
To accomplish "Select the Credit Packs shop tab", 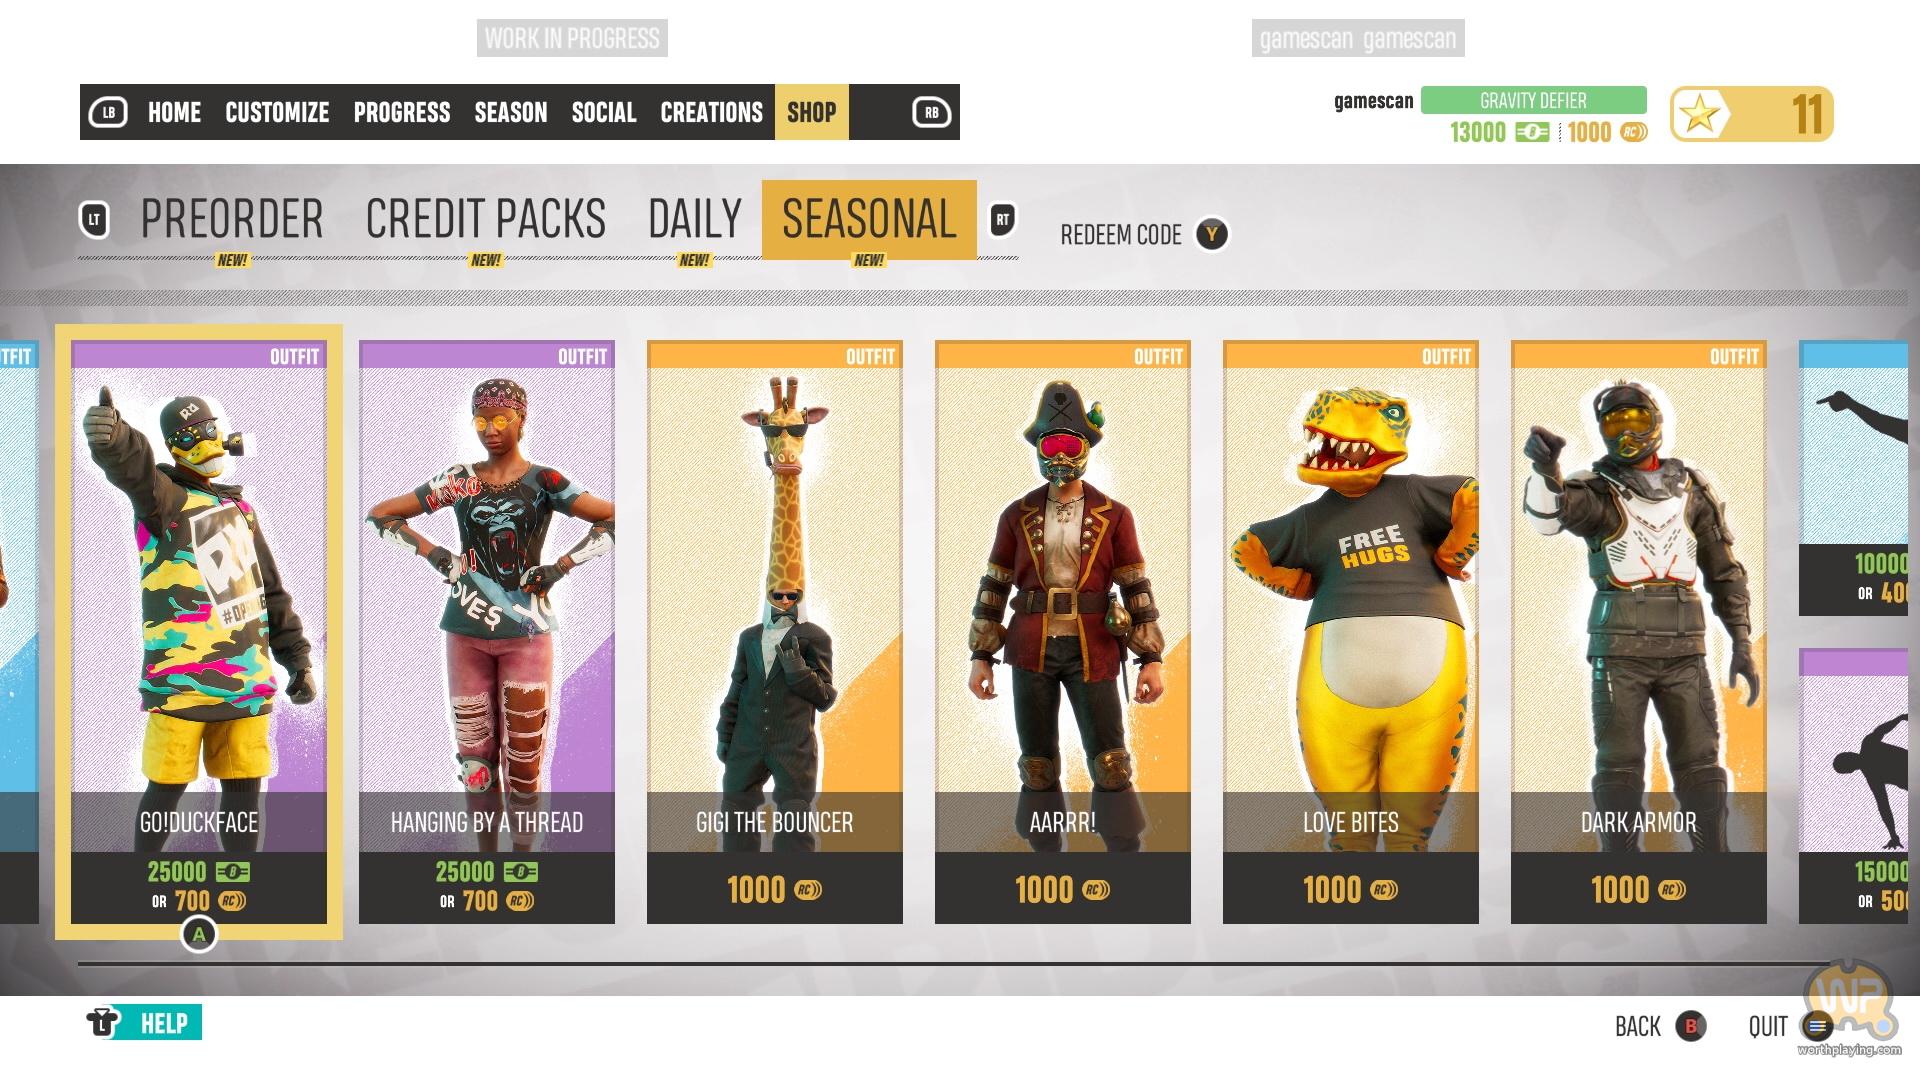I will pyautogui.click(x=486, y=219).
